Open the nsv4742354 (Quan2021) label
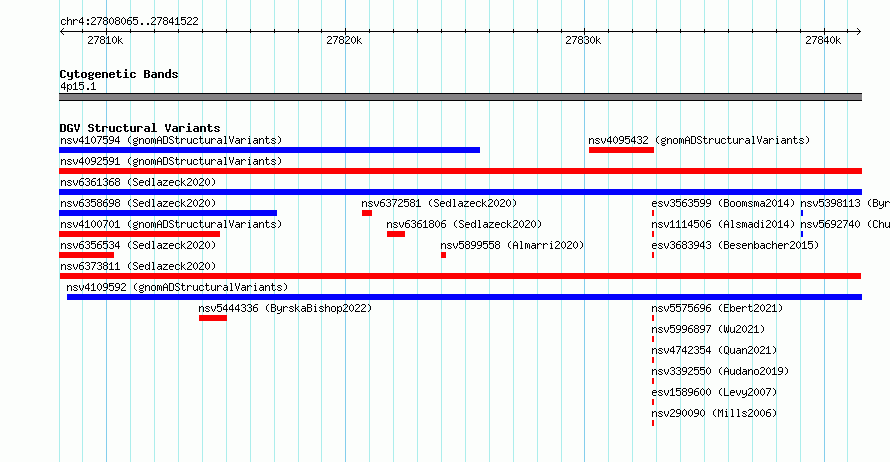This screenshot has height=462, width=890. [x=714, y=350]
